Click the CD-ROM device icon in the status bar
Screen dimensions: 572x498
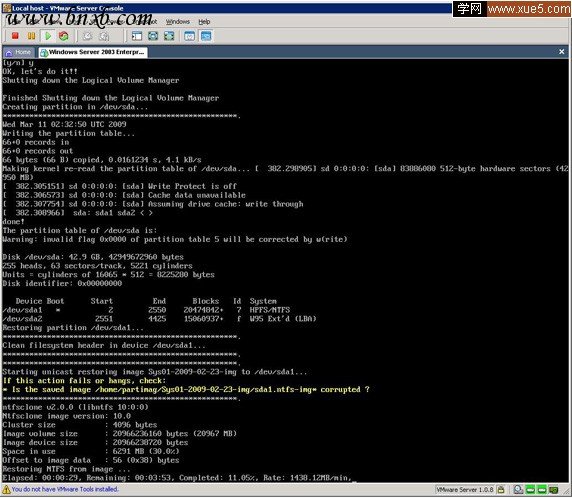click(518, 490)
